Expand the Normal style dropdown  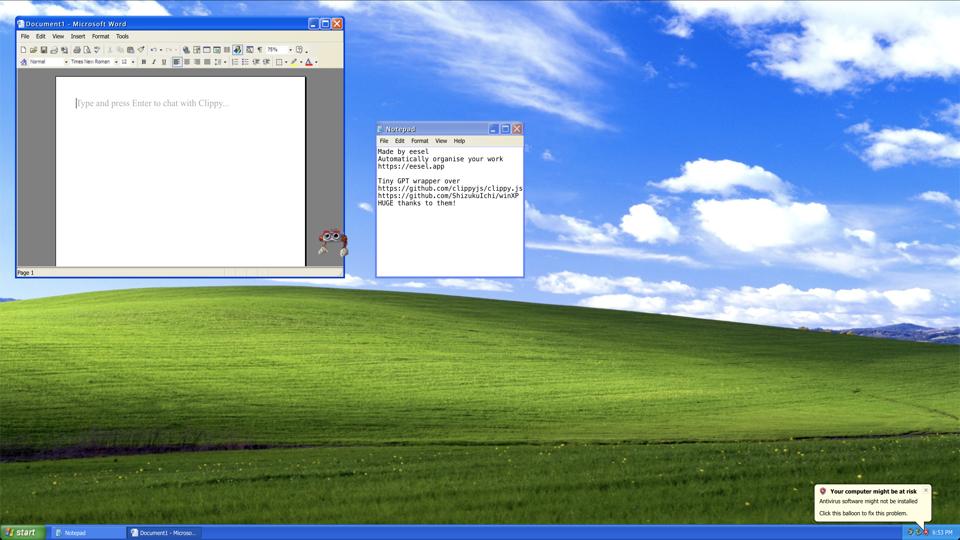pos(65,62)
